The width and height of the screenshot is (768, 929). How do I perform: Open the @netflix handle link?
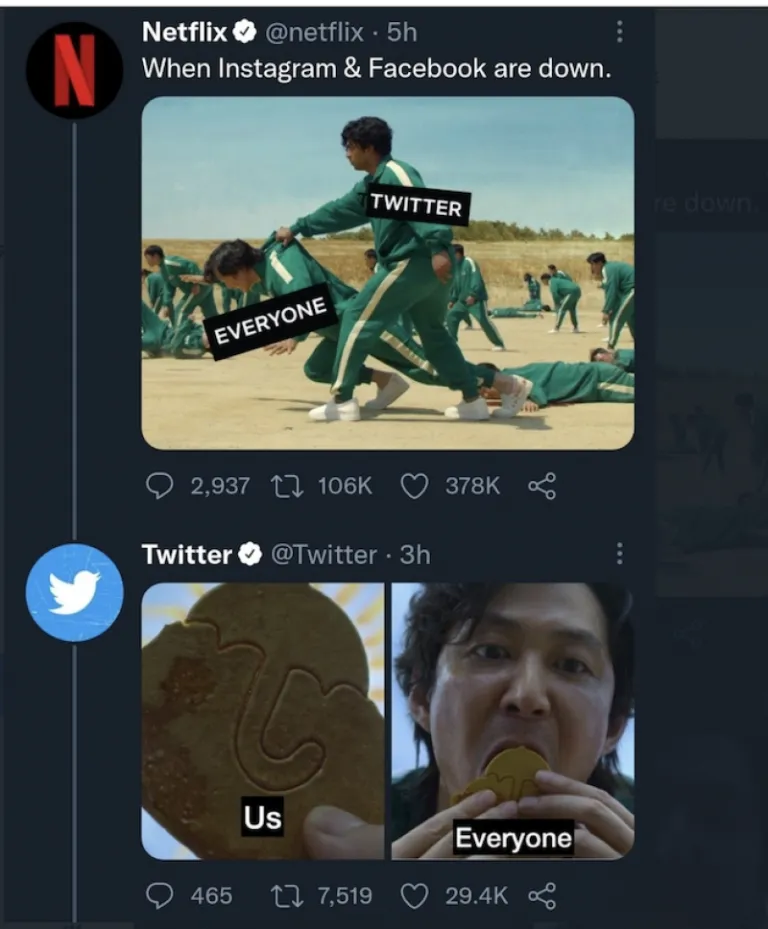(313, 33)
